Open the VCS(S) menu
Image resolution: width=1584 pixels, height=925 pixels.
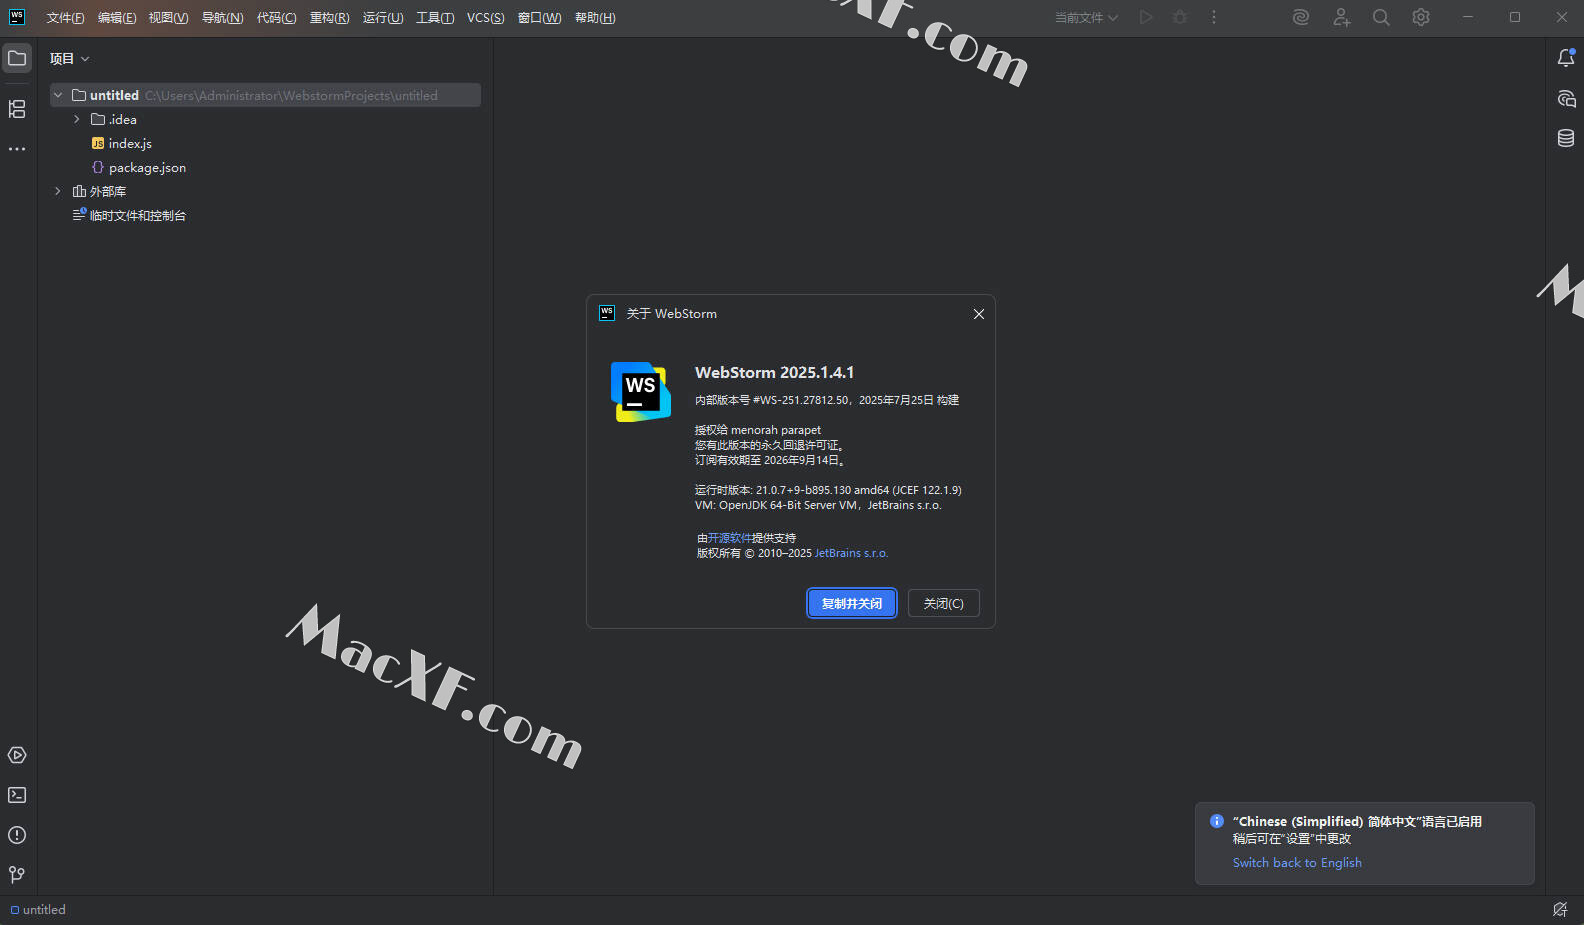coord(485,17)
